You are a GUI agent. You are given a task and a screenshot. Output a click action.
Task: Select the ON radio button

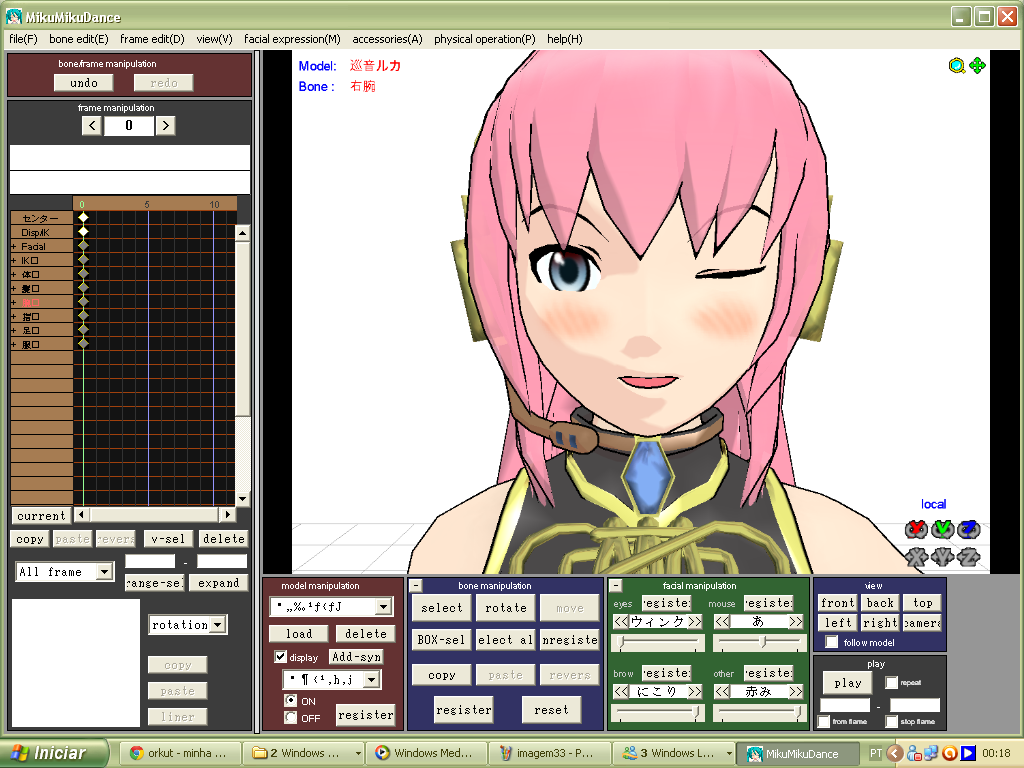[x=291, y=700]
